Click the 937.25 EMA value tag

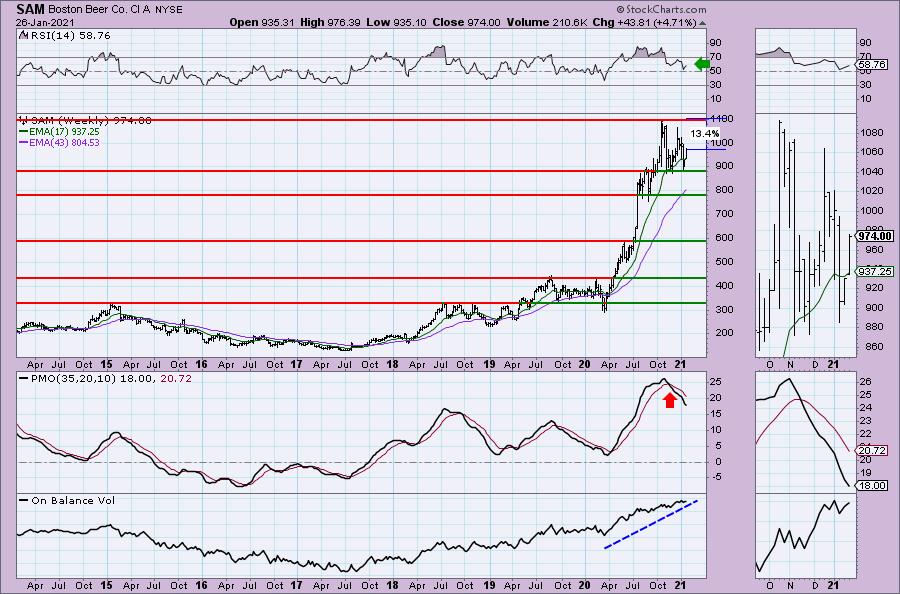(875, 271)
